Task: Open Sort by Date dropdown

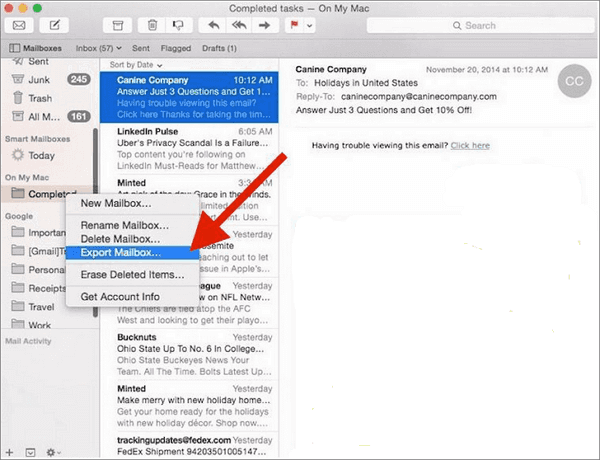Action: point(136,65)
